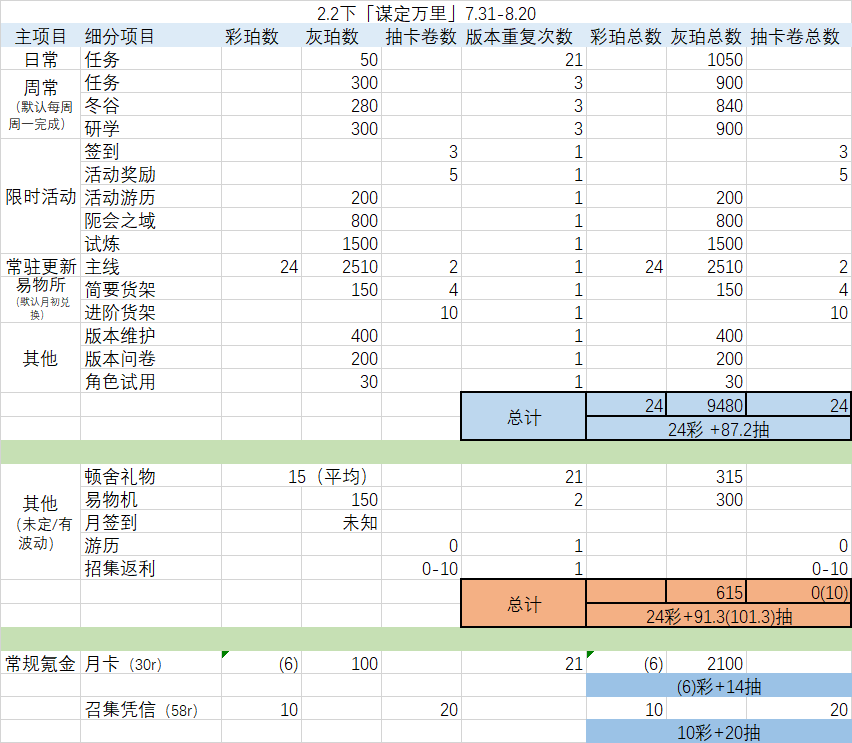Click the 活动奖励 cell
The height and width of the screenshot is (743, 852).
pyautogui.click(x=151, y=173)
